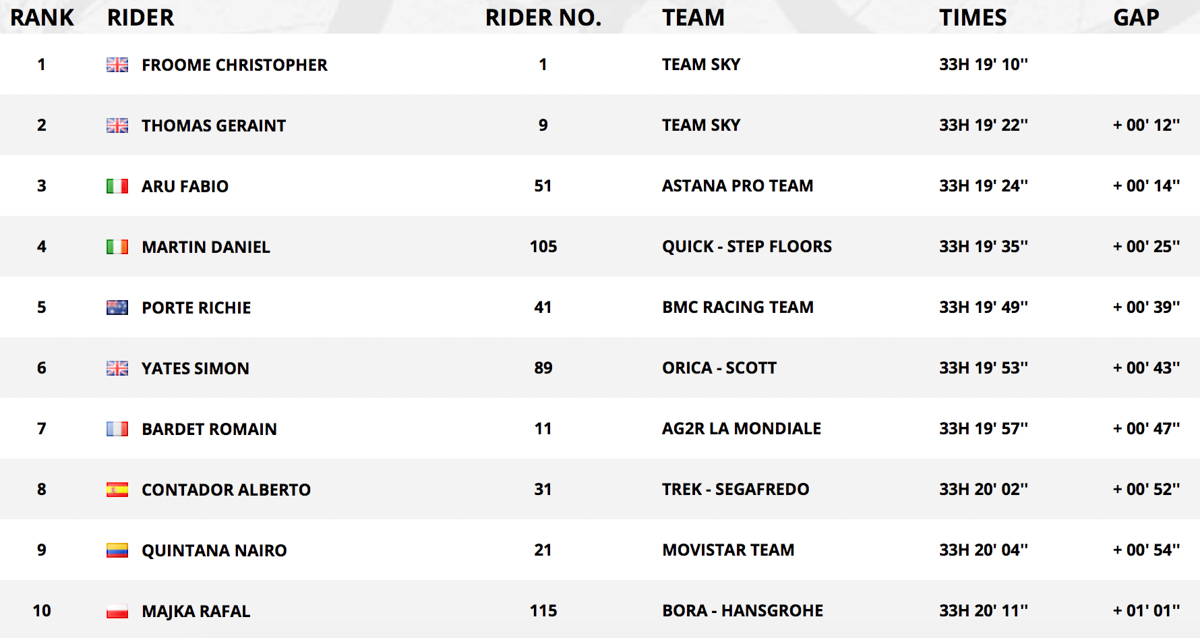
Task: Select the Irish flag next to Martin Daniel
Action: (x=117, y=247)
